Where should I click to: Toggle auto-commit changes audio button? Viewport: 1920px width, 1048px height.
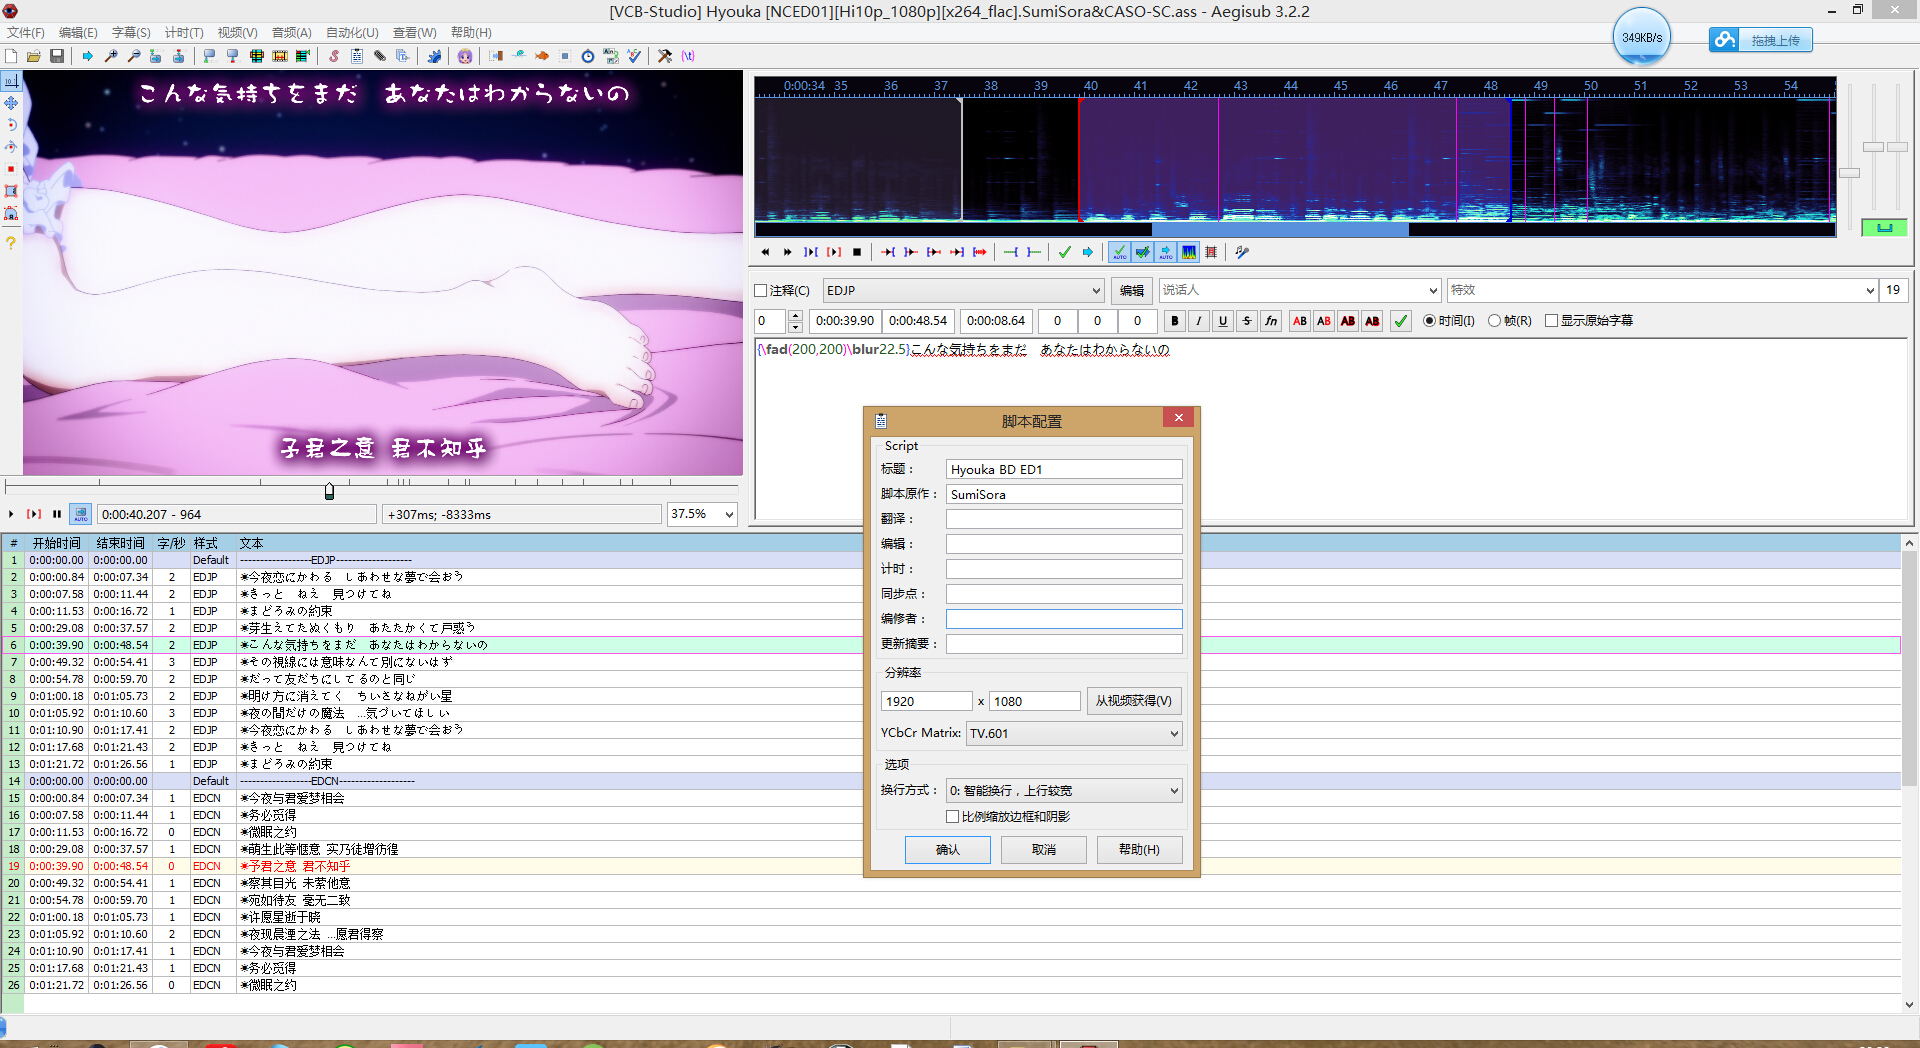[1120, 252]
